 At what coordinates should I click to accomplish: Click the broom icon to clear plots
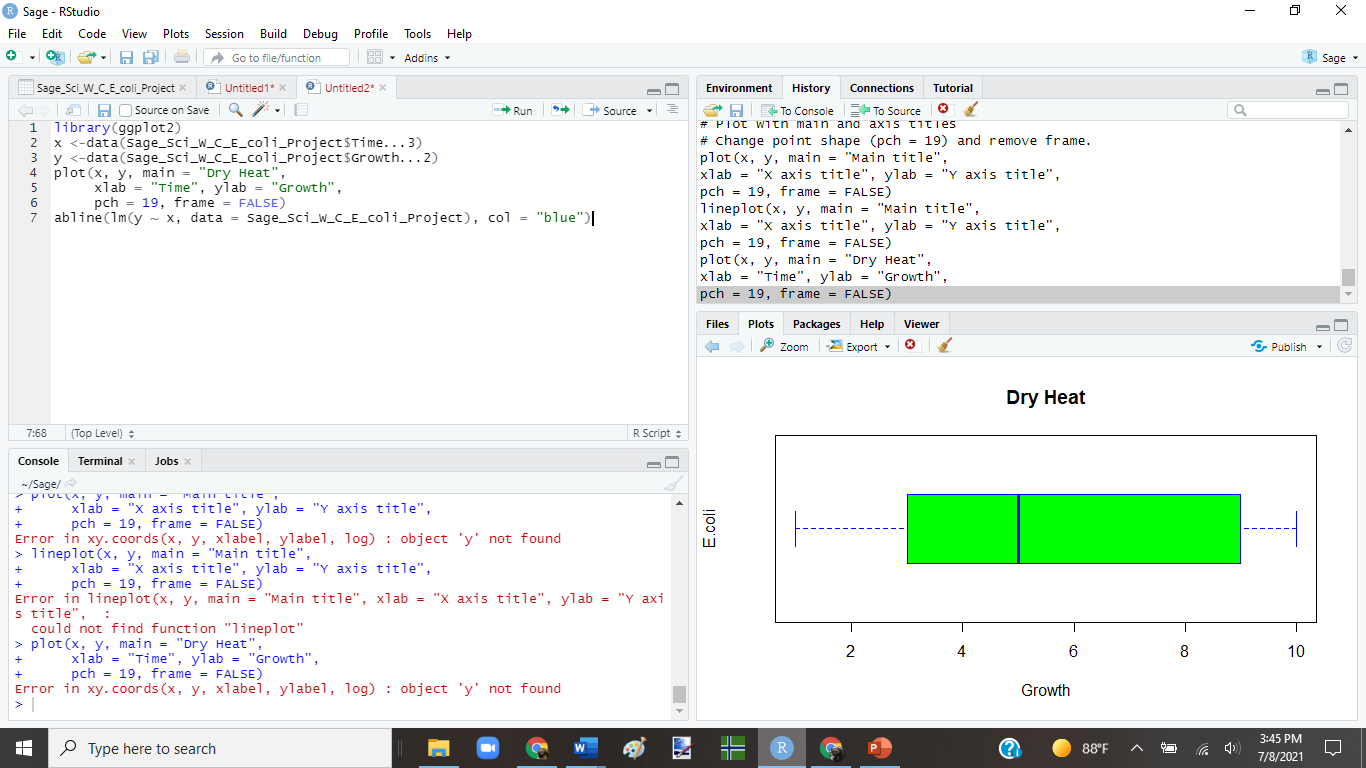(945, 346)
